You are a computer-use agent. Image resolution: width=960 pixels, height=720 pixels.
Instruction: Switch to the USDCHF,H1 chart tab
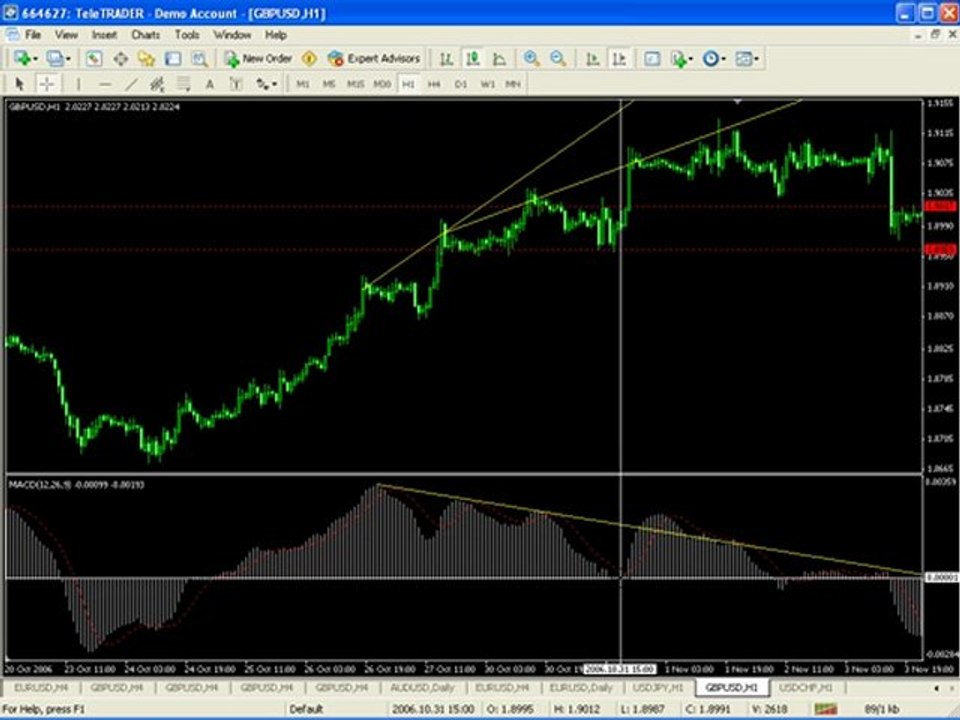[806, 688]
